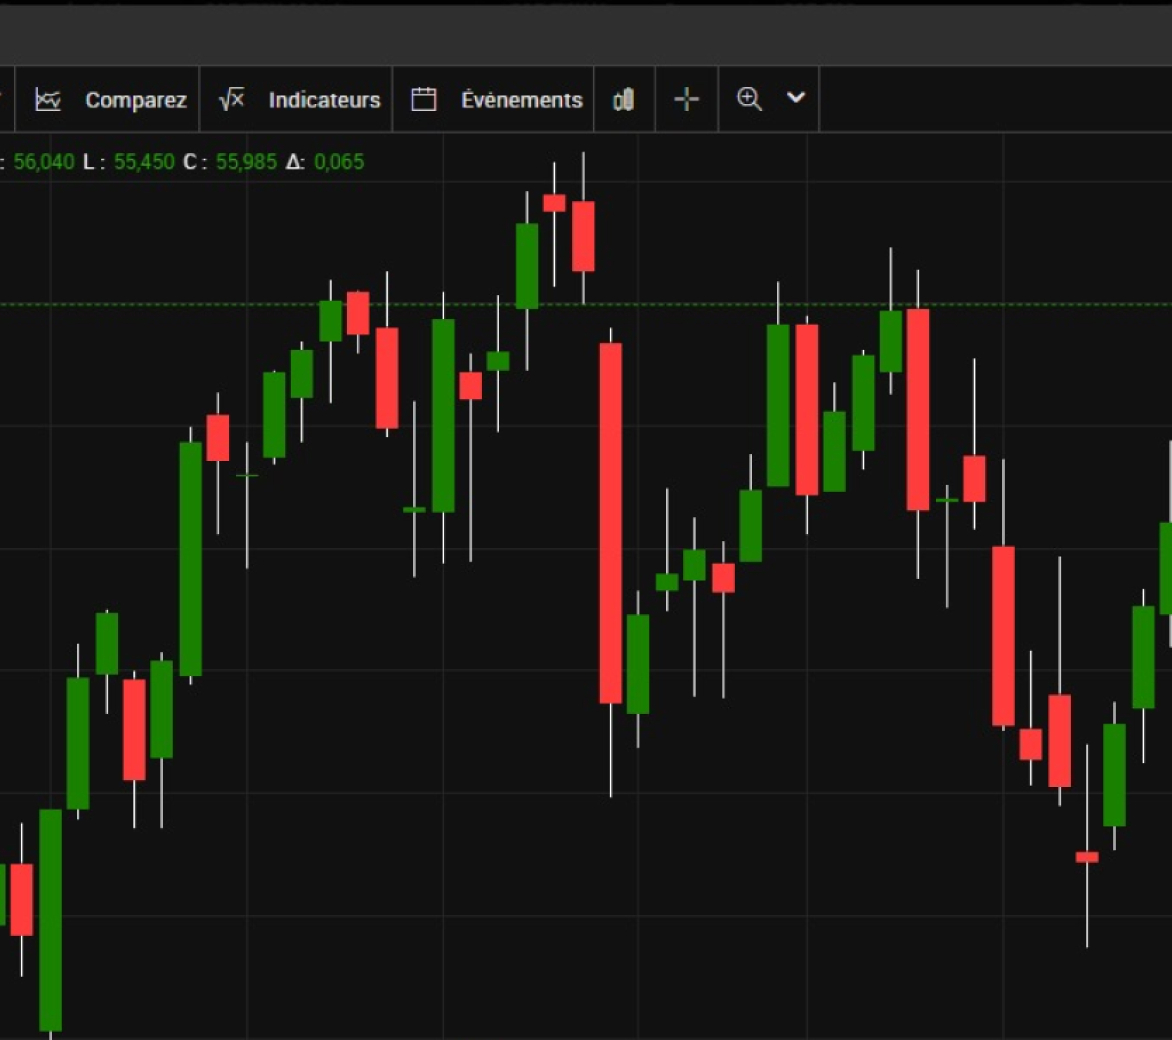Viewport: 1172px width, 1040px height.
Task: Expand the chevron dropdown beside zoom
Action: coord(796,98)
